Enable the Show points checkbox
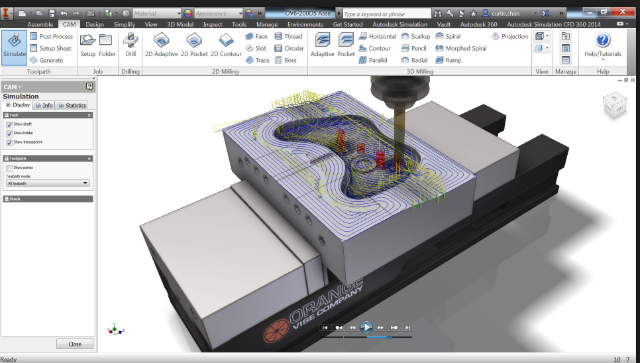Image resolution: width=640 pixels, height=363 pixels. [9, 168]
